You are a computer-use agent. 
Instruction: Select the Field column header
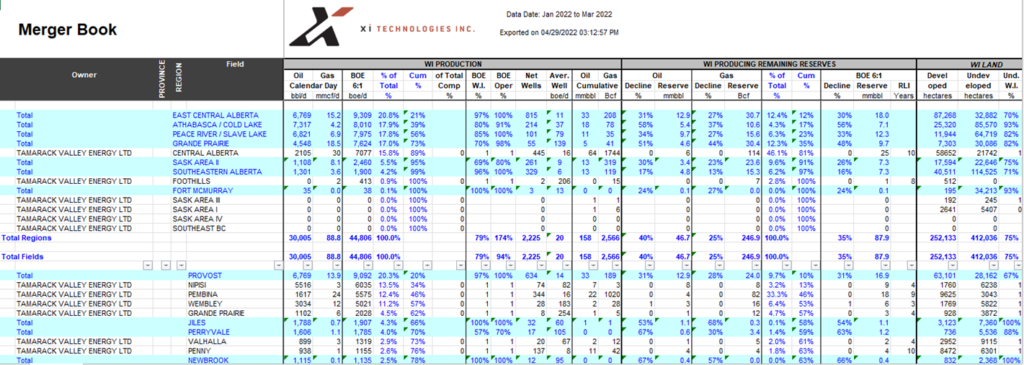[x=235, y=64]
